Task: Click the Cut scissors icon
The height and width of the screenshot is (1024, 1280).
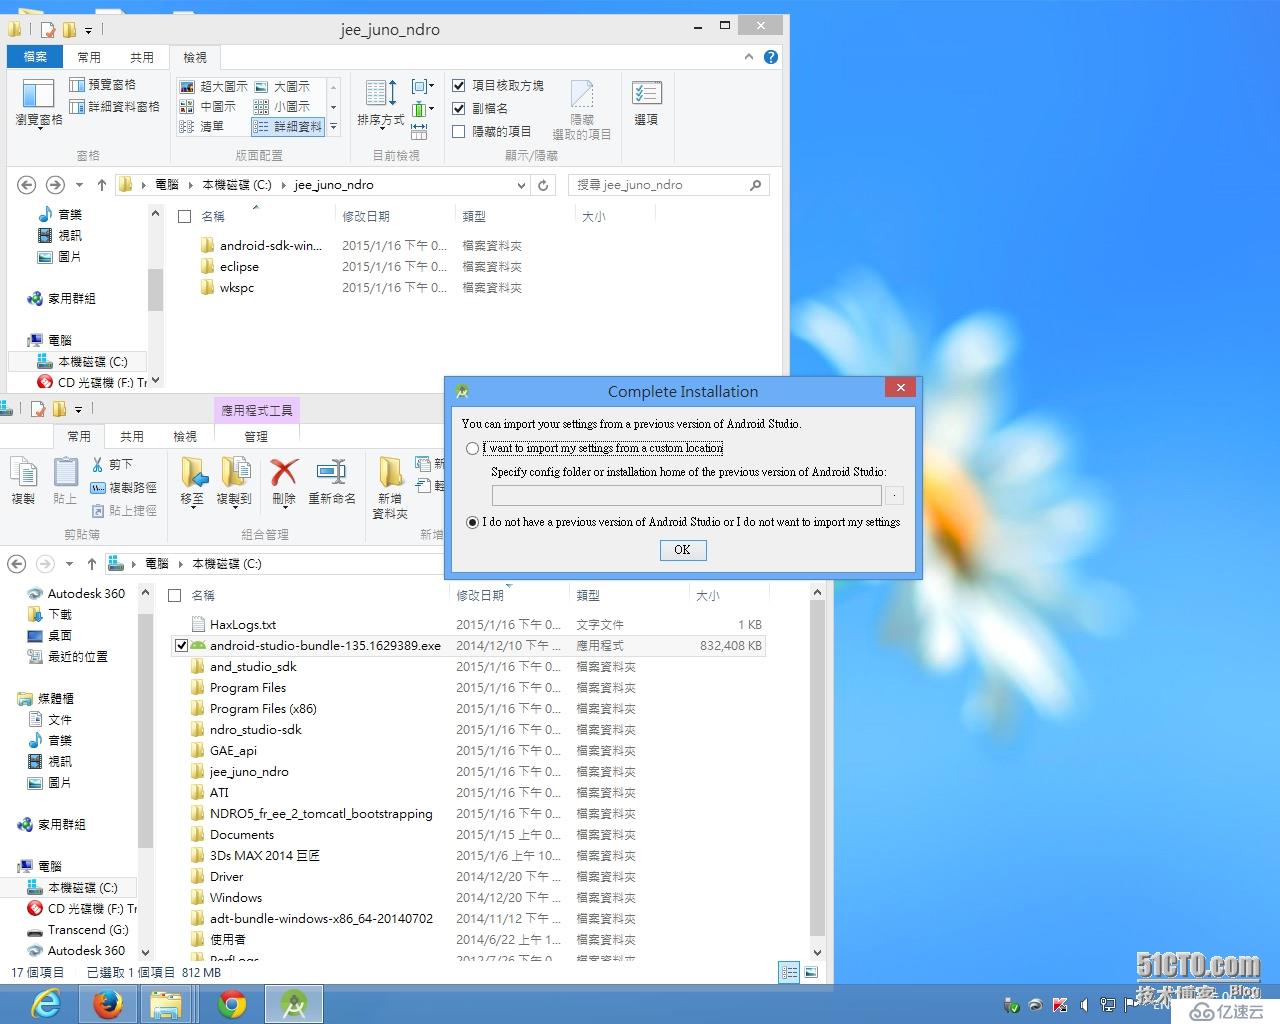Action: tap(98, 464)
